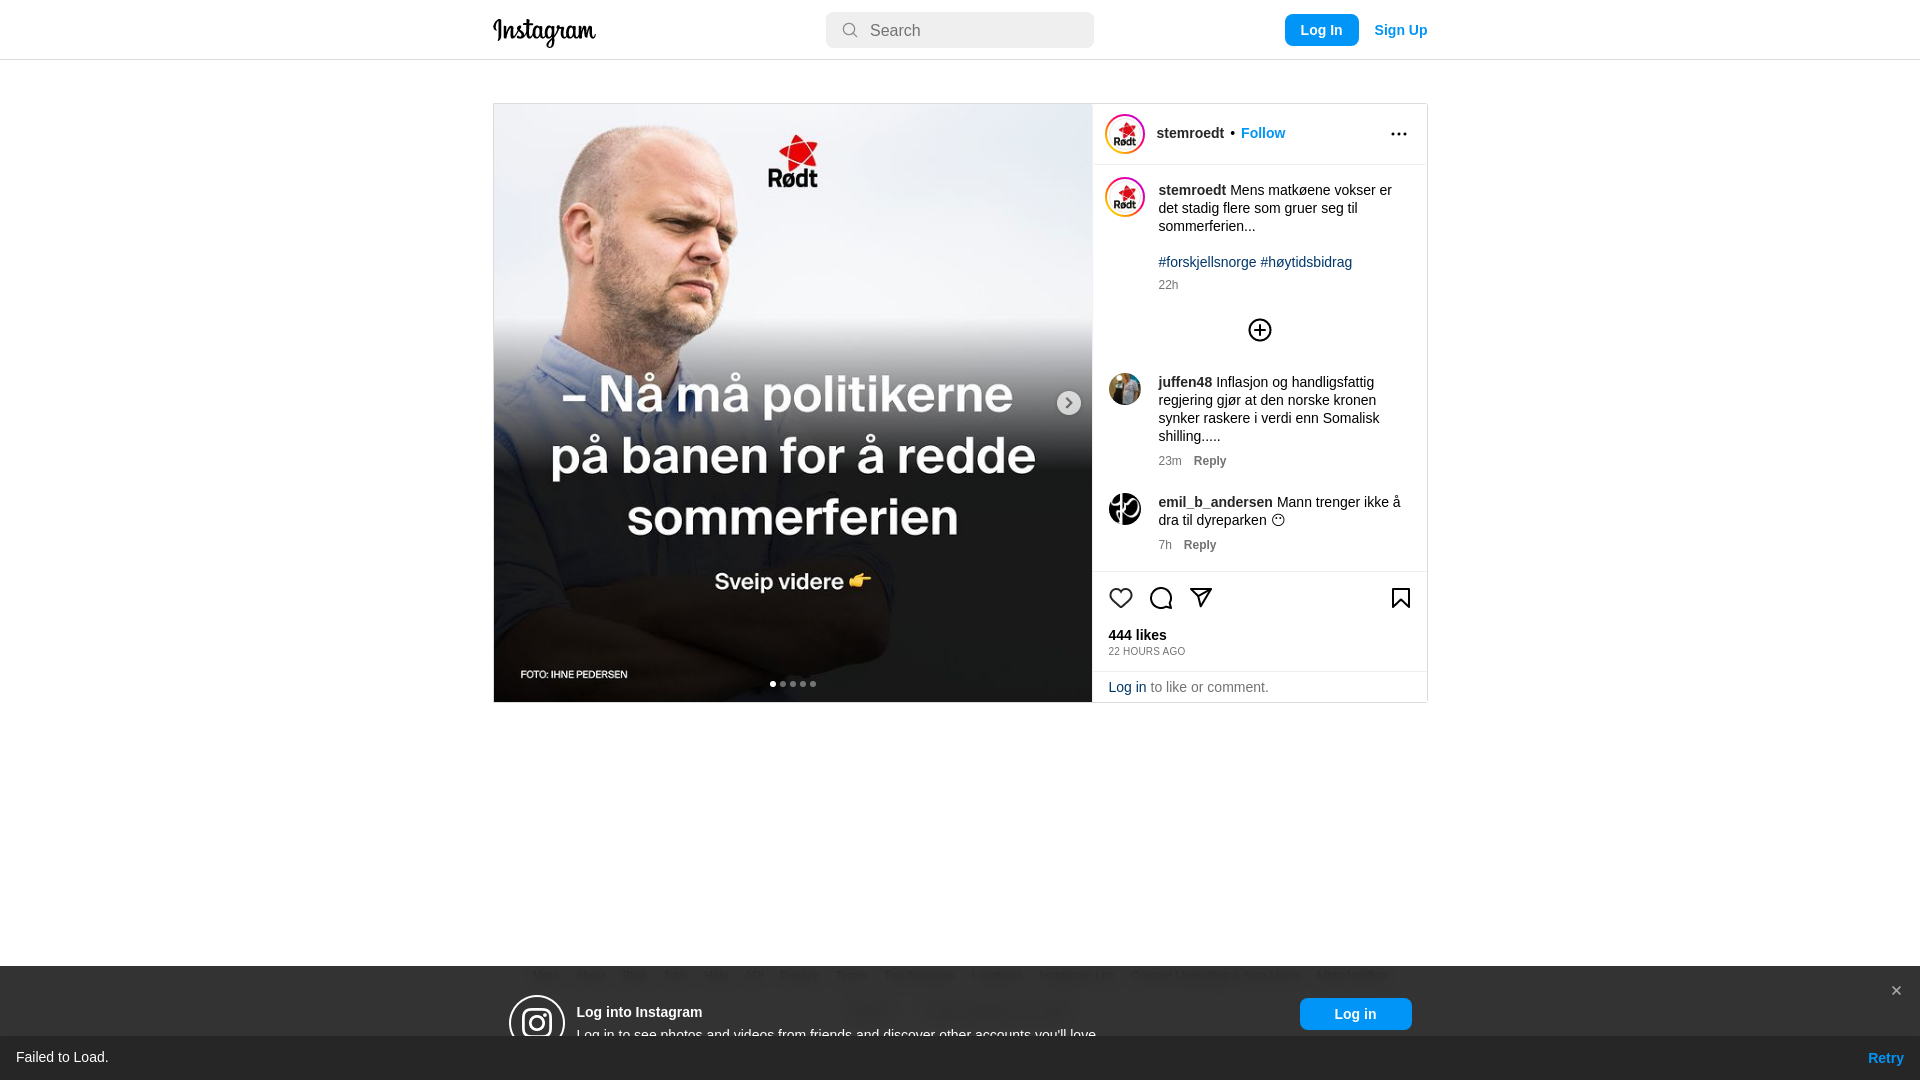Open emil_b_andersen's profile avatar

click(x=1124, y=509)
